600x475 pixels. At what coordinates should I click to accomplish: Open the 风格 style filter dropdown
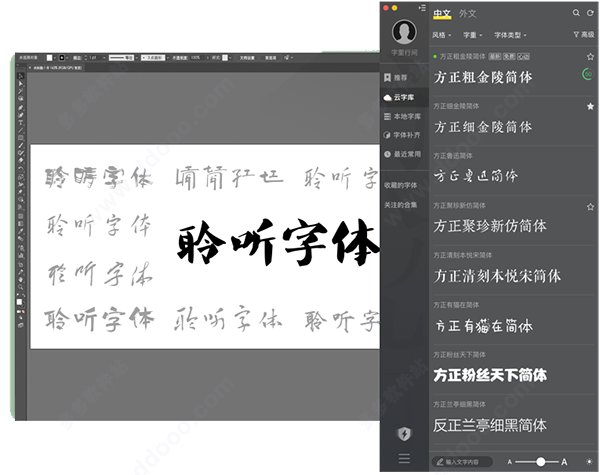point(442,35)
